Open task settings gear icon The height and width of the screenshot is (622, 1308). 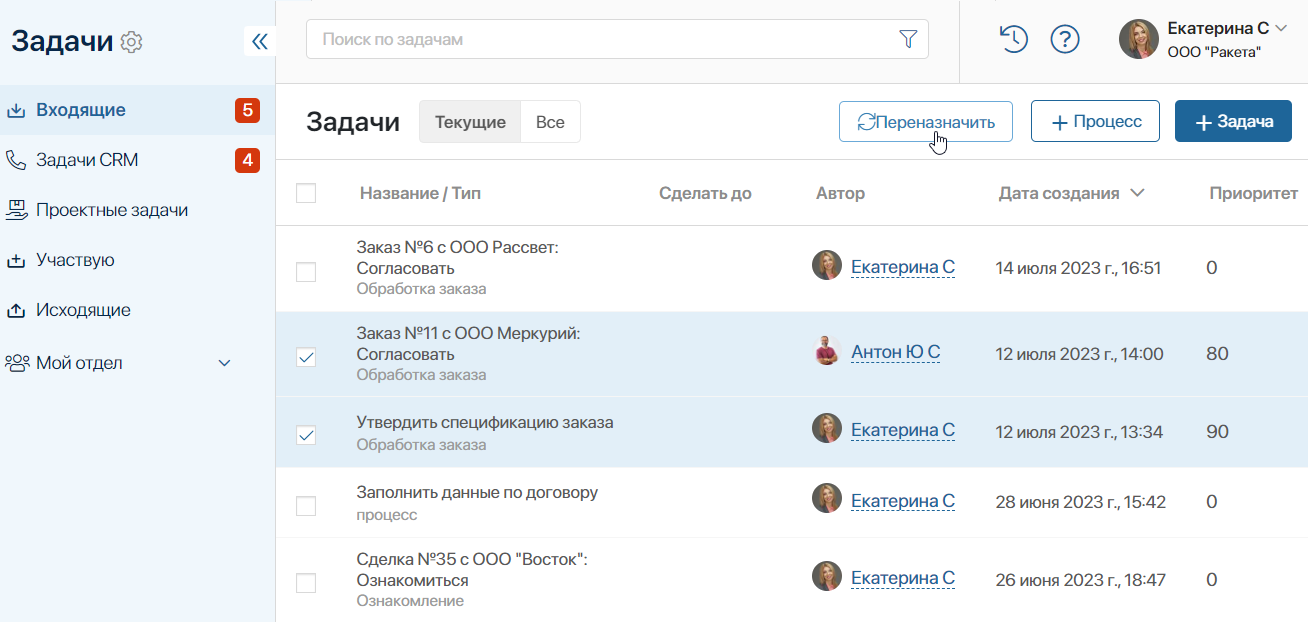point(132,42)
